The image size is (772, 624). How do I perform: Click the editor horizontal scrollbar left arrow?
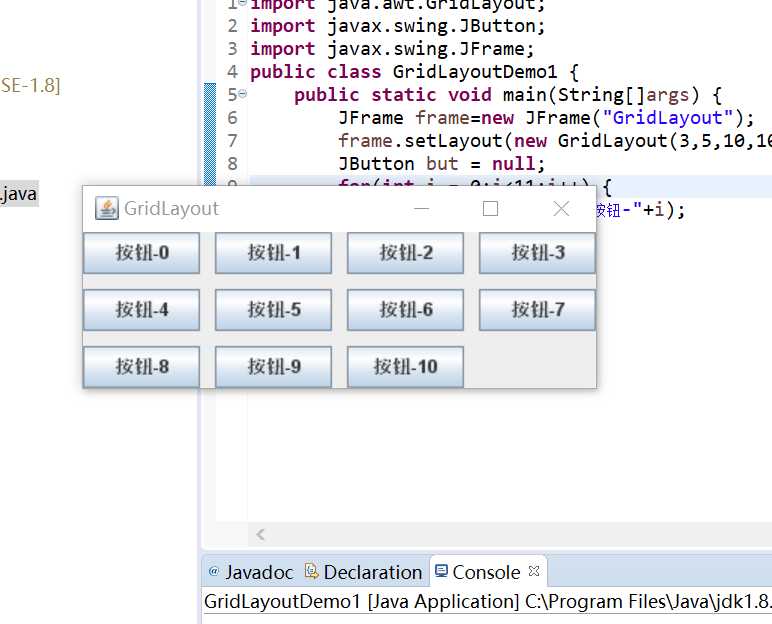pos(260,534)
